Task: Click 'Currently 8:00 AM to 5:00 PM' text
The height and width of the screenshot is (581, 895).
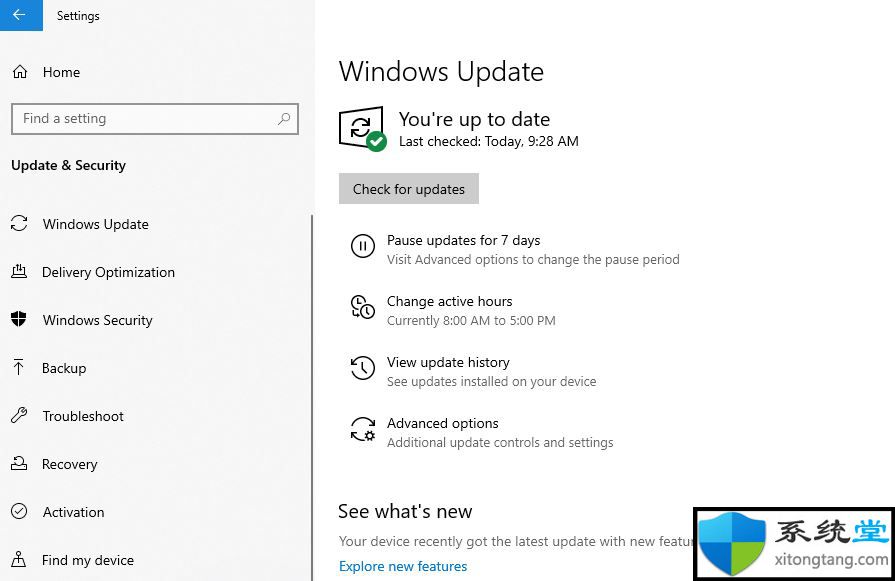Action: [471, 321]
